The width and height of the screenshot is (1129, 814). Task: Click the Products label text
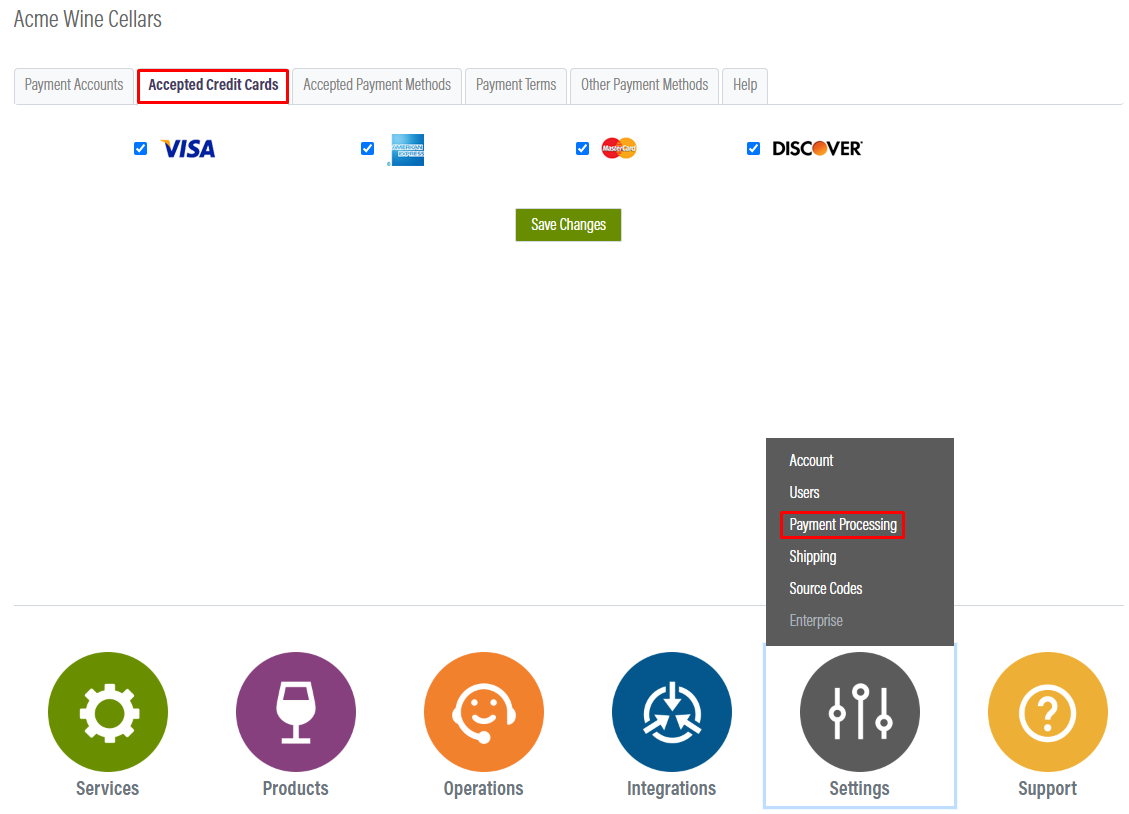(x=296, y=789)
